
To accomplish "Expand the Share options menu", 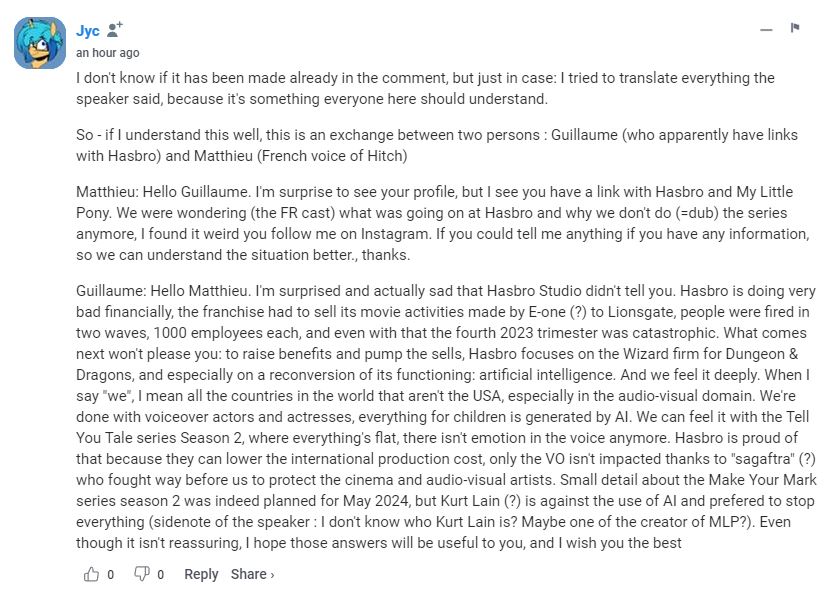I will (x=252, y=574).
